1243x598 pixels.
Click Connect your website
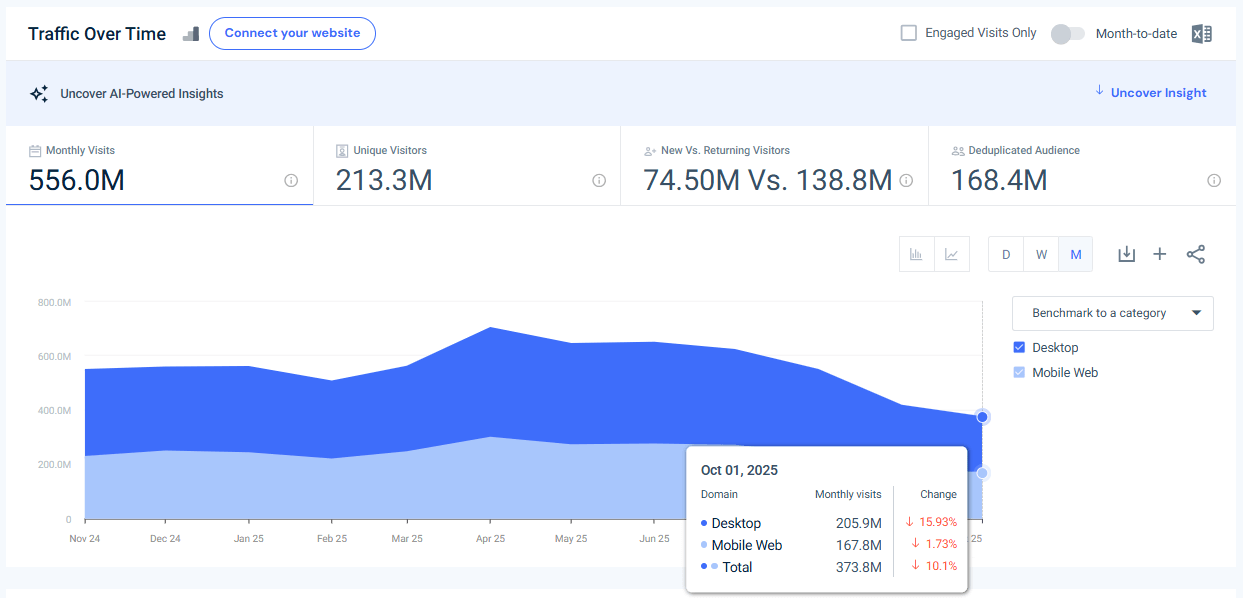pyautogui.click(x=292, y=33)
